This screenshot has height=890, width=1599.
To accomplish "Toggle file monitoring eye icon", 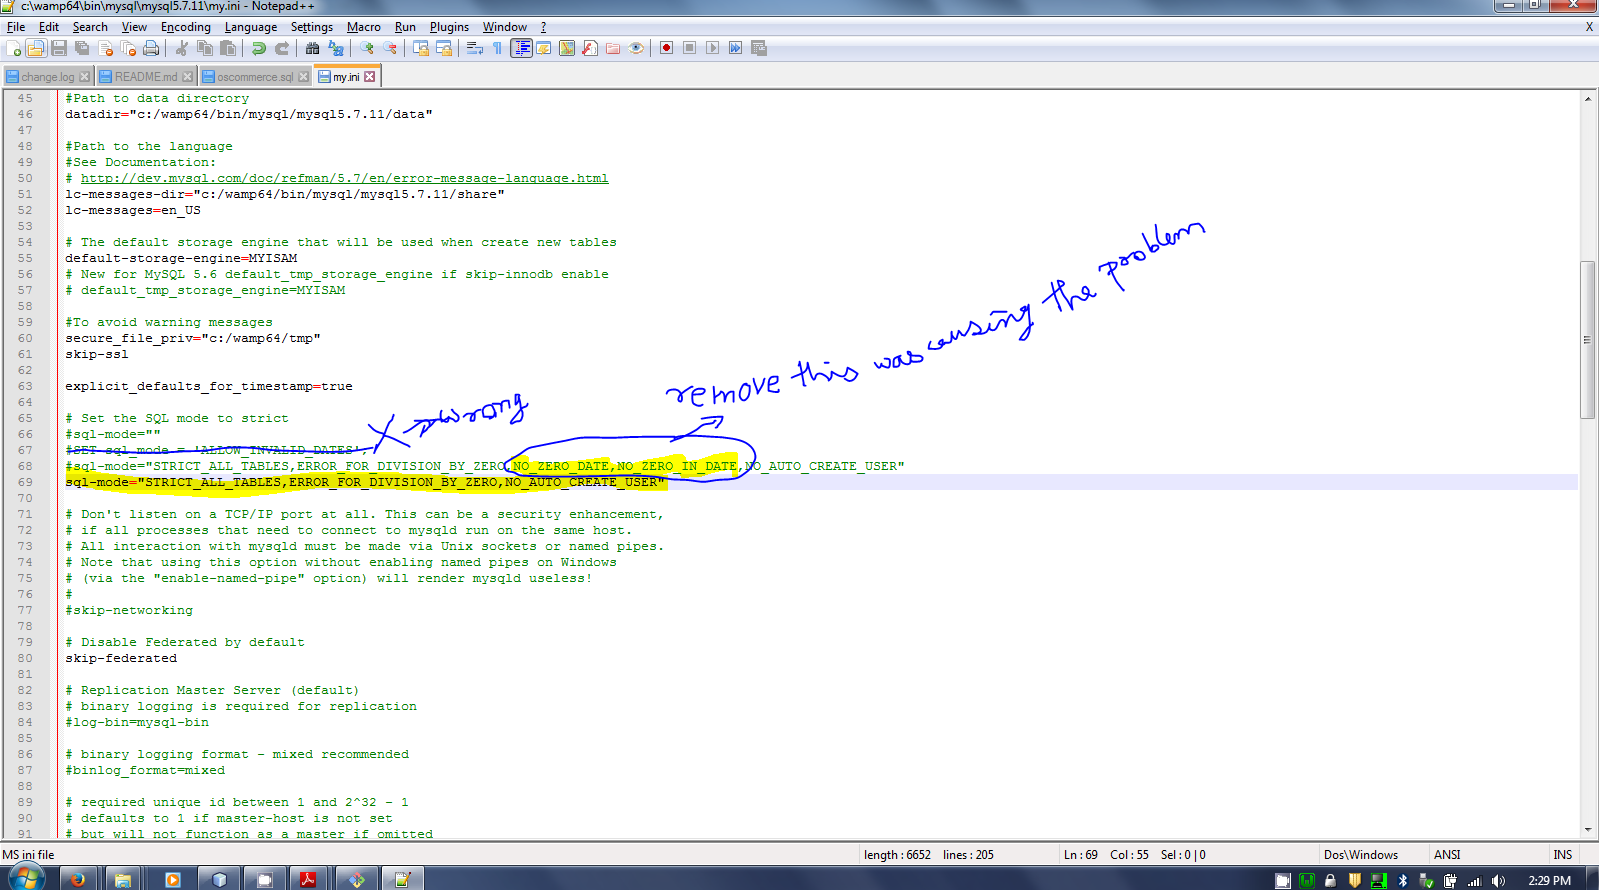I will (636, 48).
